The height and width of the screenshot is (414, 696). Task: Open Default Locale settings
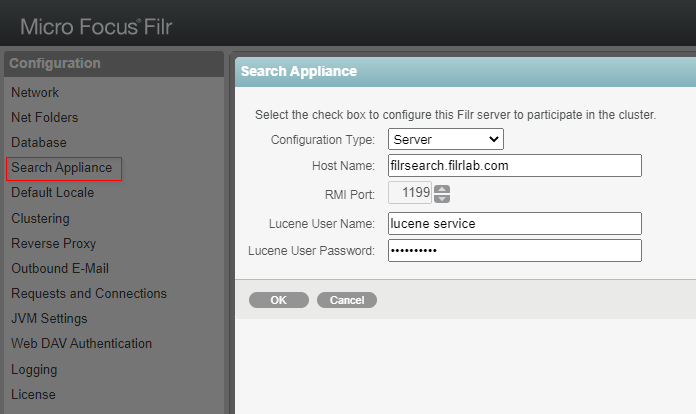coord(52,193)
